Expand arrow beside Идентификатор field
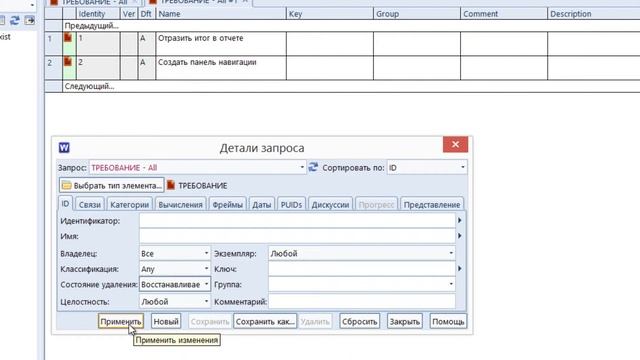 (460, 220)
